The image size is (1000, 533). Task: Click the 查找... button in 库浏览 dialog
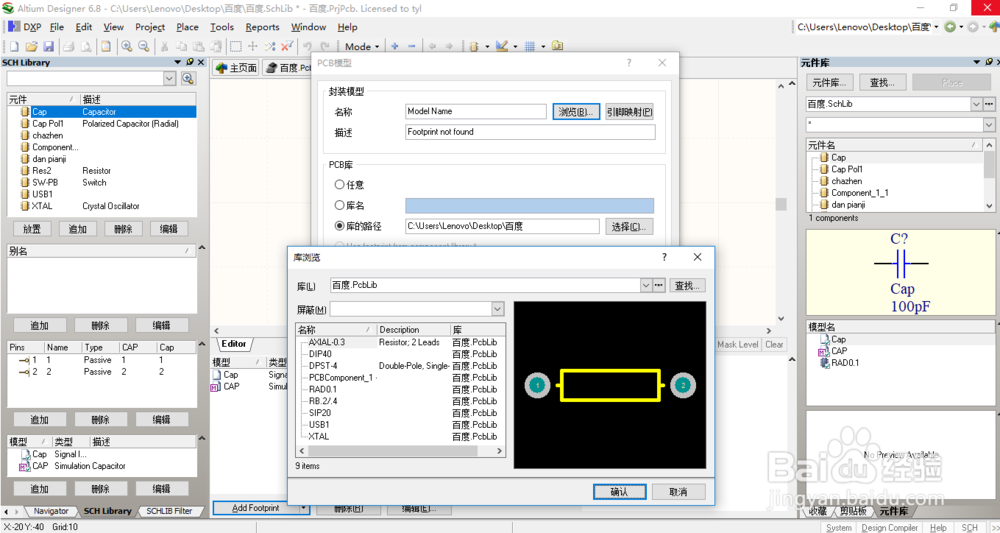tap(688, 285)
